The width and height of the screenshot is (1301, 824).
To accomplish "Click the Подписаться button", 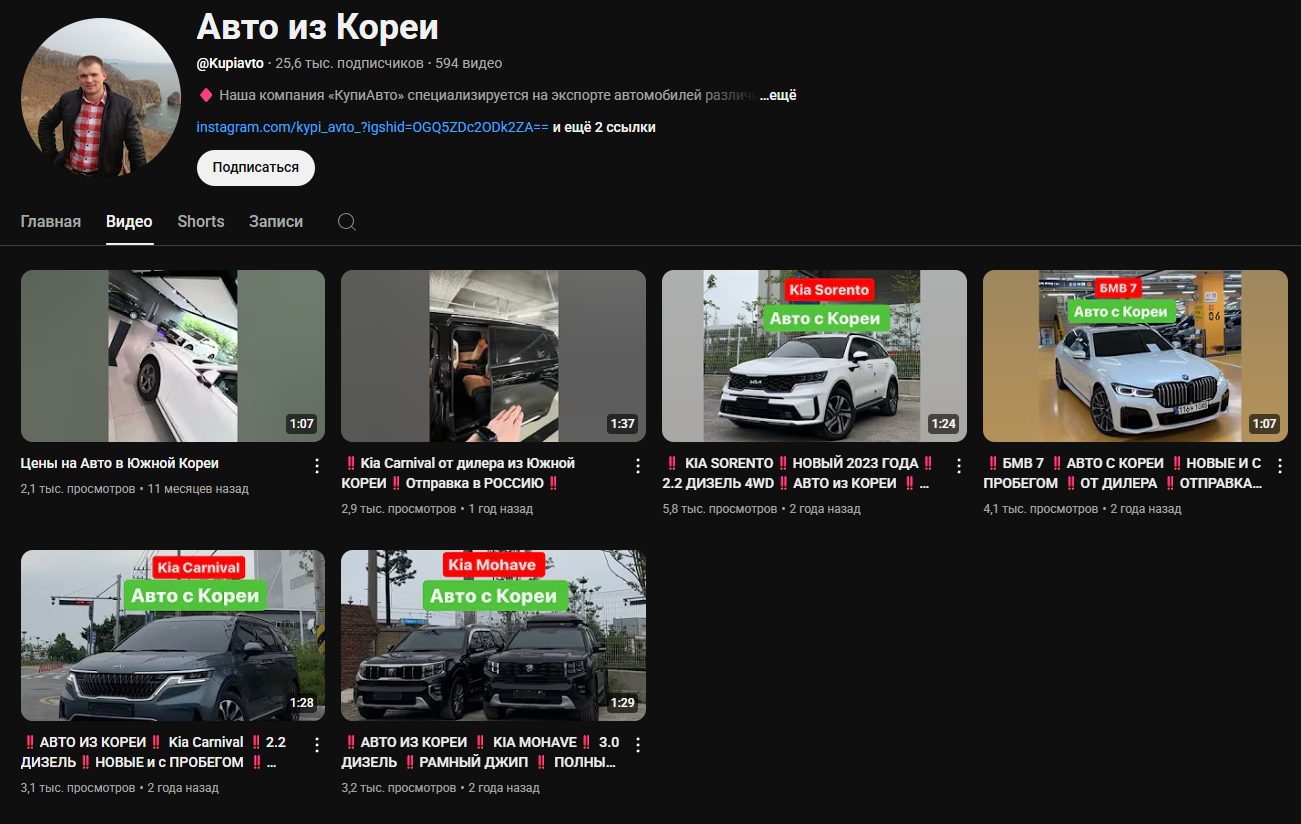I will (256, 168).
